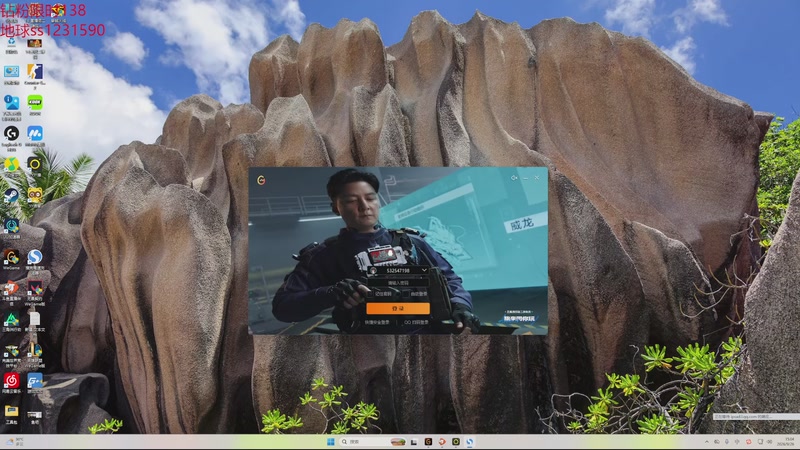800x450 pixels.
Task: Launch NetEase Cloud Music shortcut
Action: (x=11, y=382)
